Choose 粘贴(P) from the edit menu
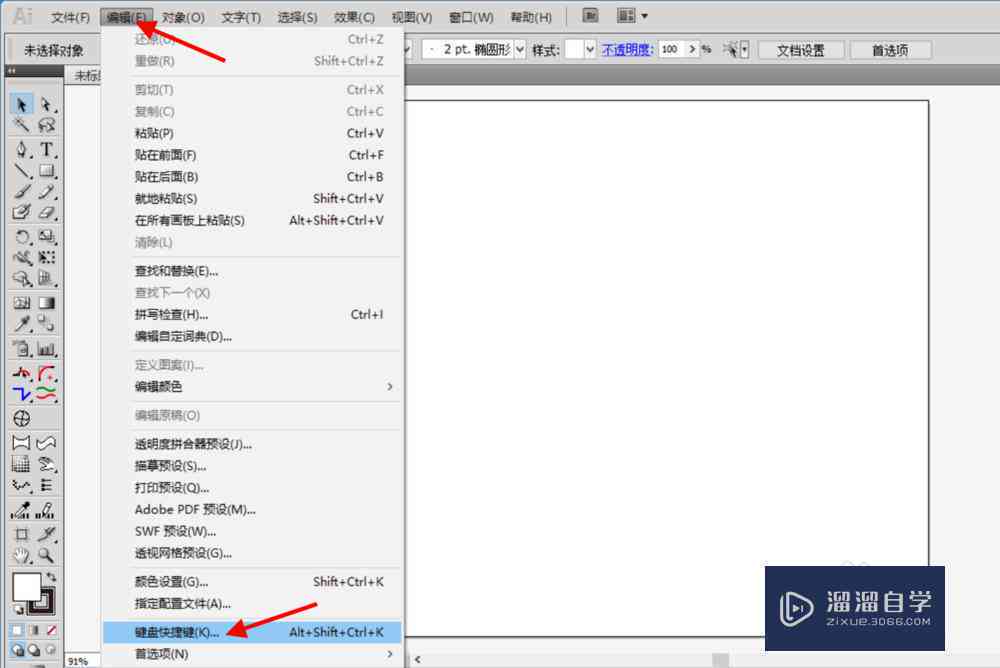The height and width of the screenshot is (668, 1000). (252, 133)
